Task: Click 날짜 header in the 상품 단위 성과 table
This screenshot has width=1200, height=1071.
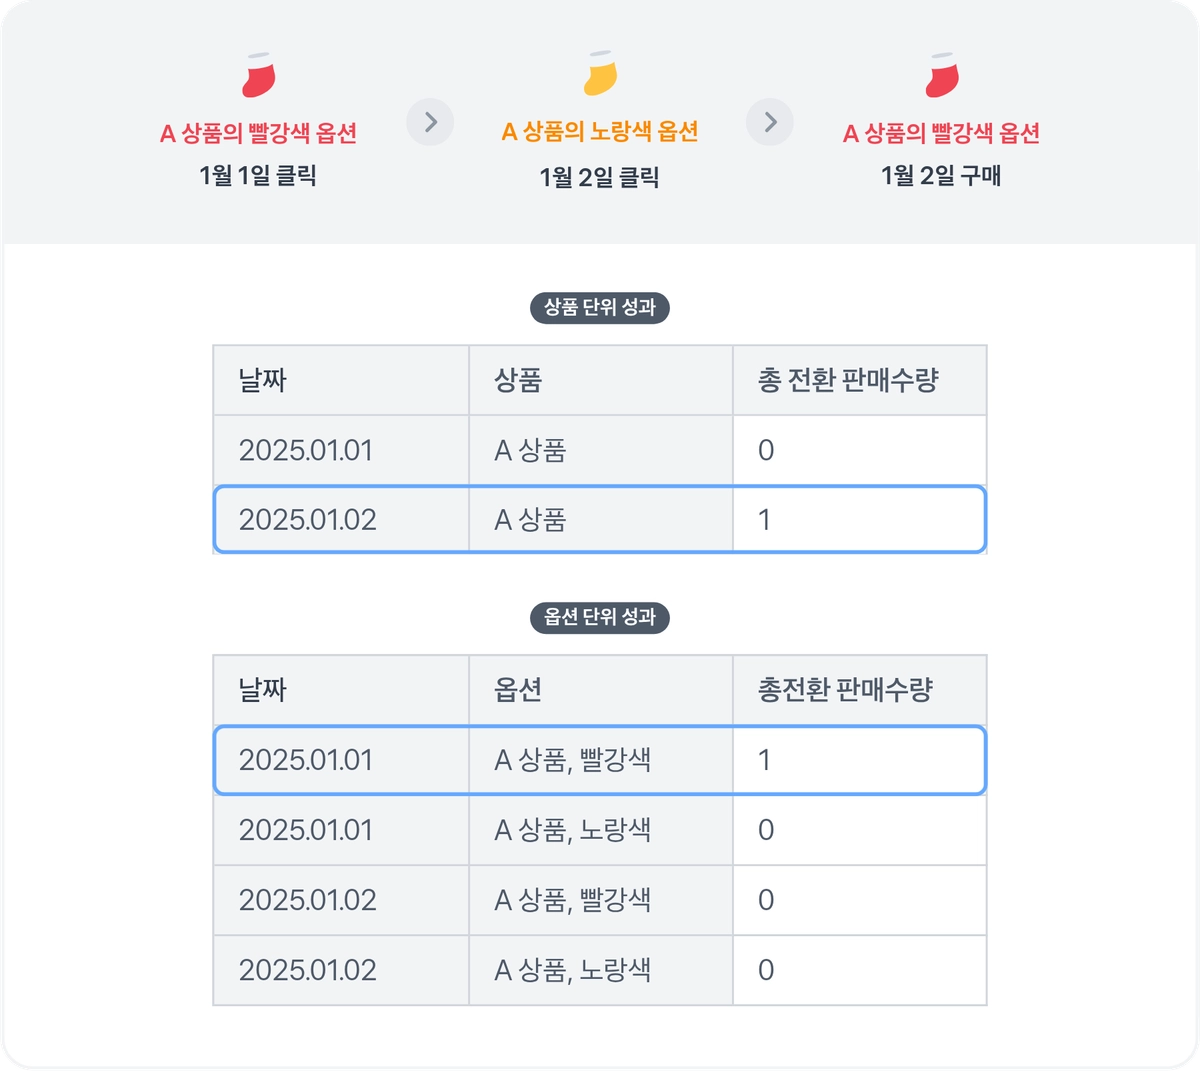Action: coord(263,380)
